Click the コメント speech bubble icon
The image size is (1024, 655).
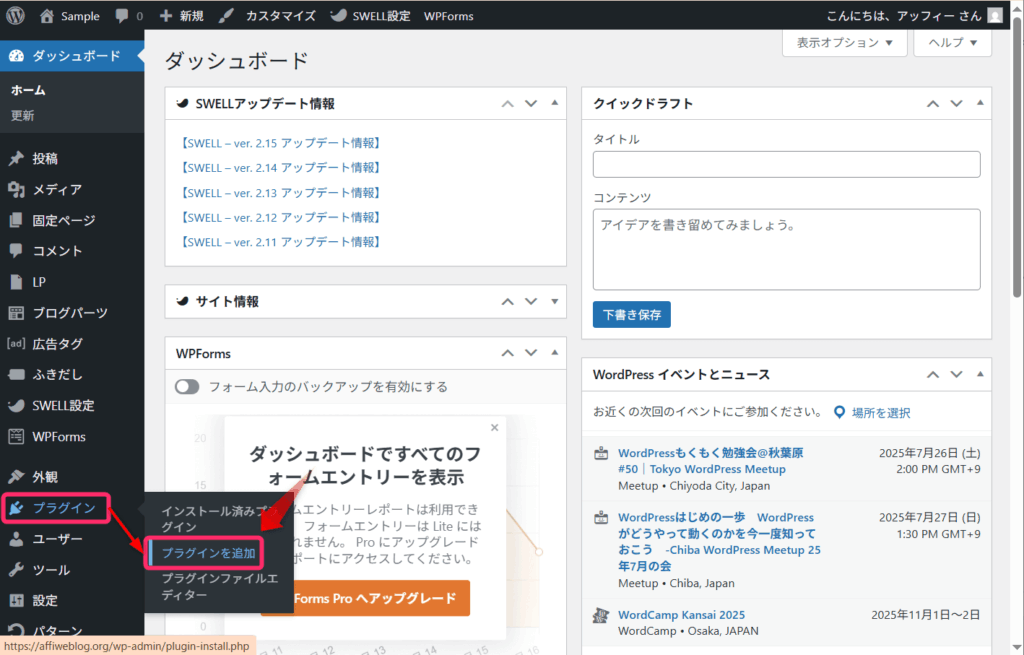point(16,251)
